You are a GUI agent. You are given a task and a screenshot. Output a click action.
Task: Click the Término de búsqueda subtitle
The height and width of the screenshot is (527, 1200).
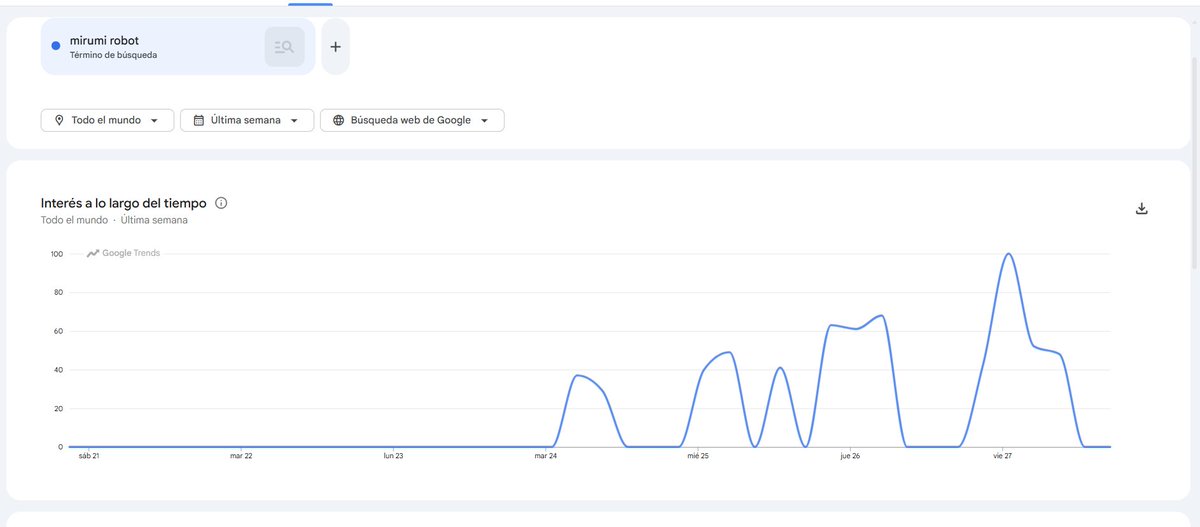113,55
